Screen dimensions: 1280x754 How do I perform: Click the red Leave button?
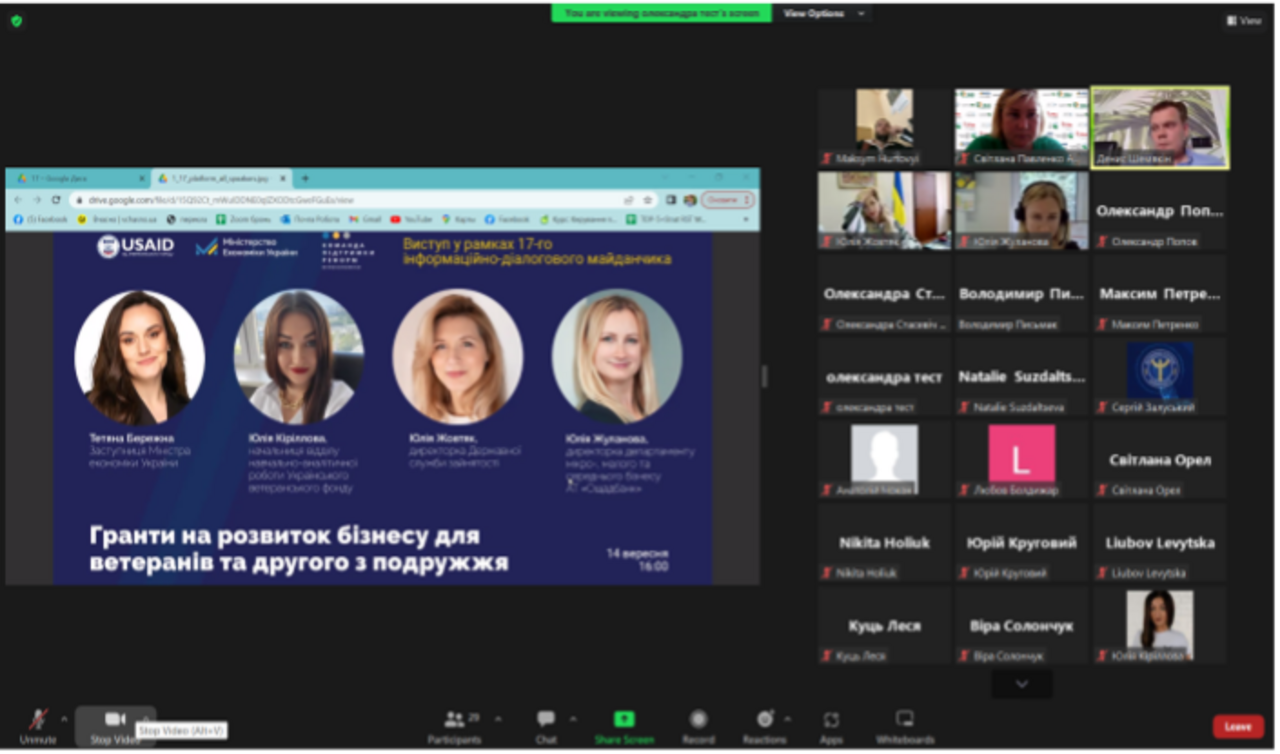tap(1238, 727)
